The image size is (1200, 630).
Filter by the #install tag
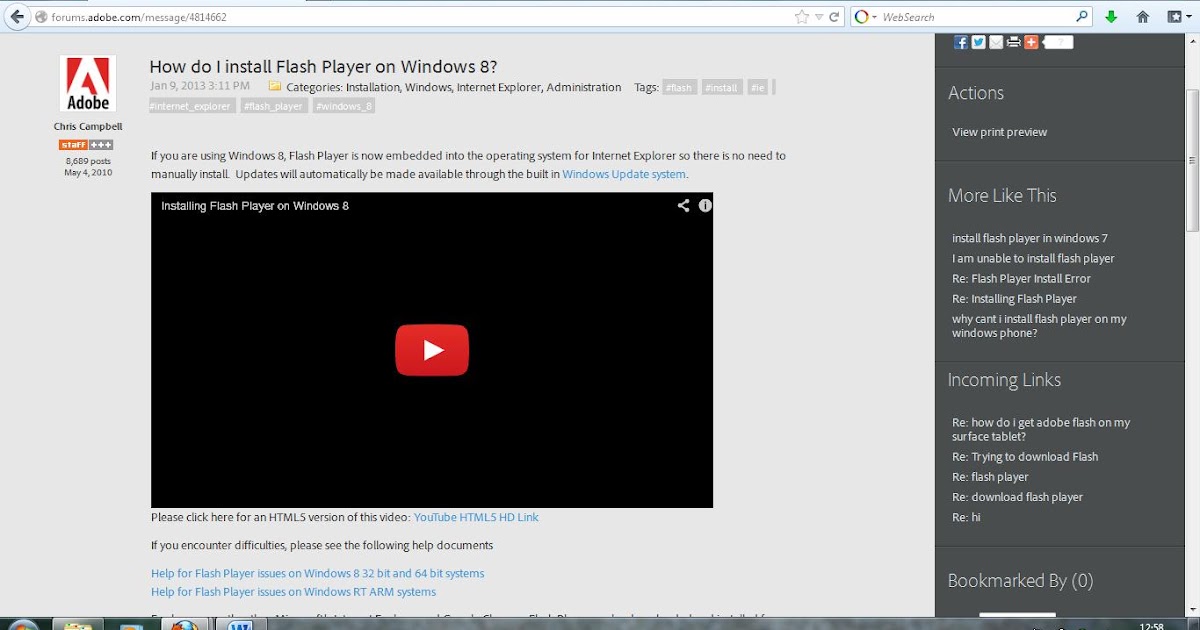721,88
